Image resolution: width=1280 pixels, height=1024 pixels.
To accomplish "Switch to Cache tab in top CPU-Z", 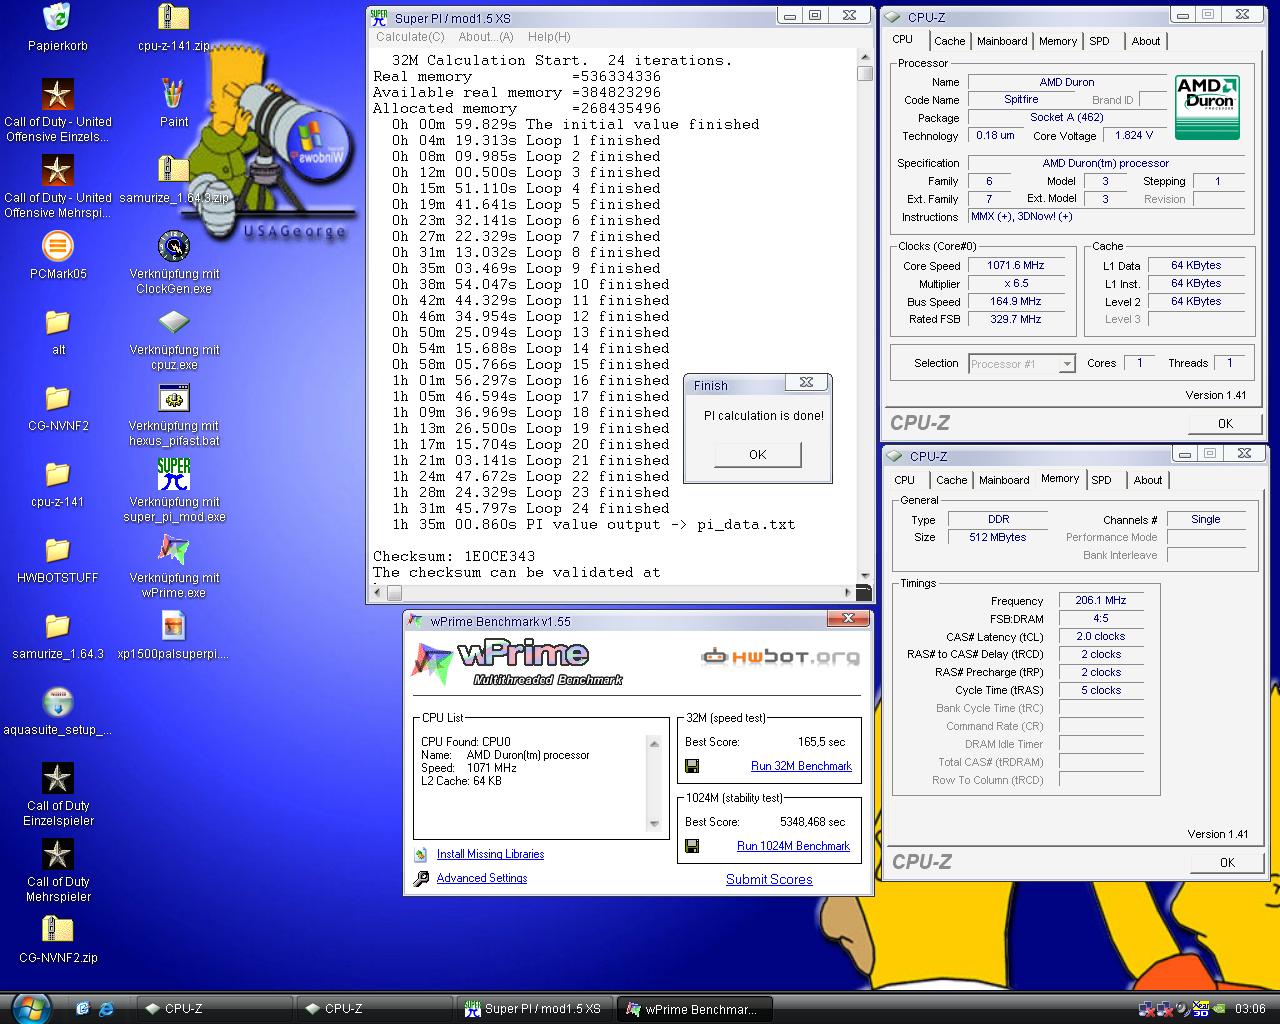I will (949, 41).
